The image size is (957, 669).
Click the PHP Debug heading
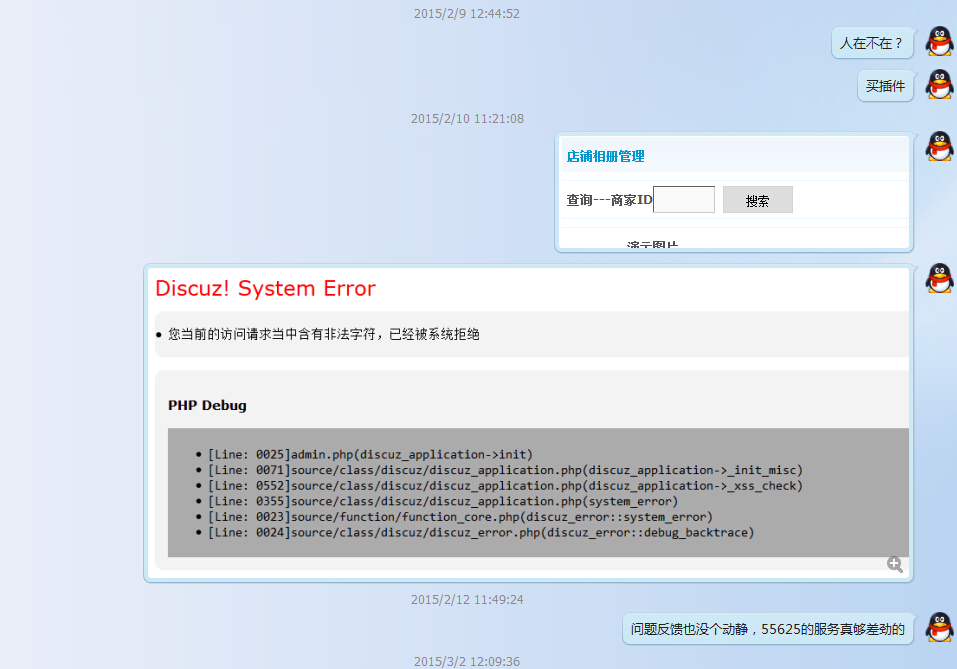click(x=207, y=405)
